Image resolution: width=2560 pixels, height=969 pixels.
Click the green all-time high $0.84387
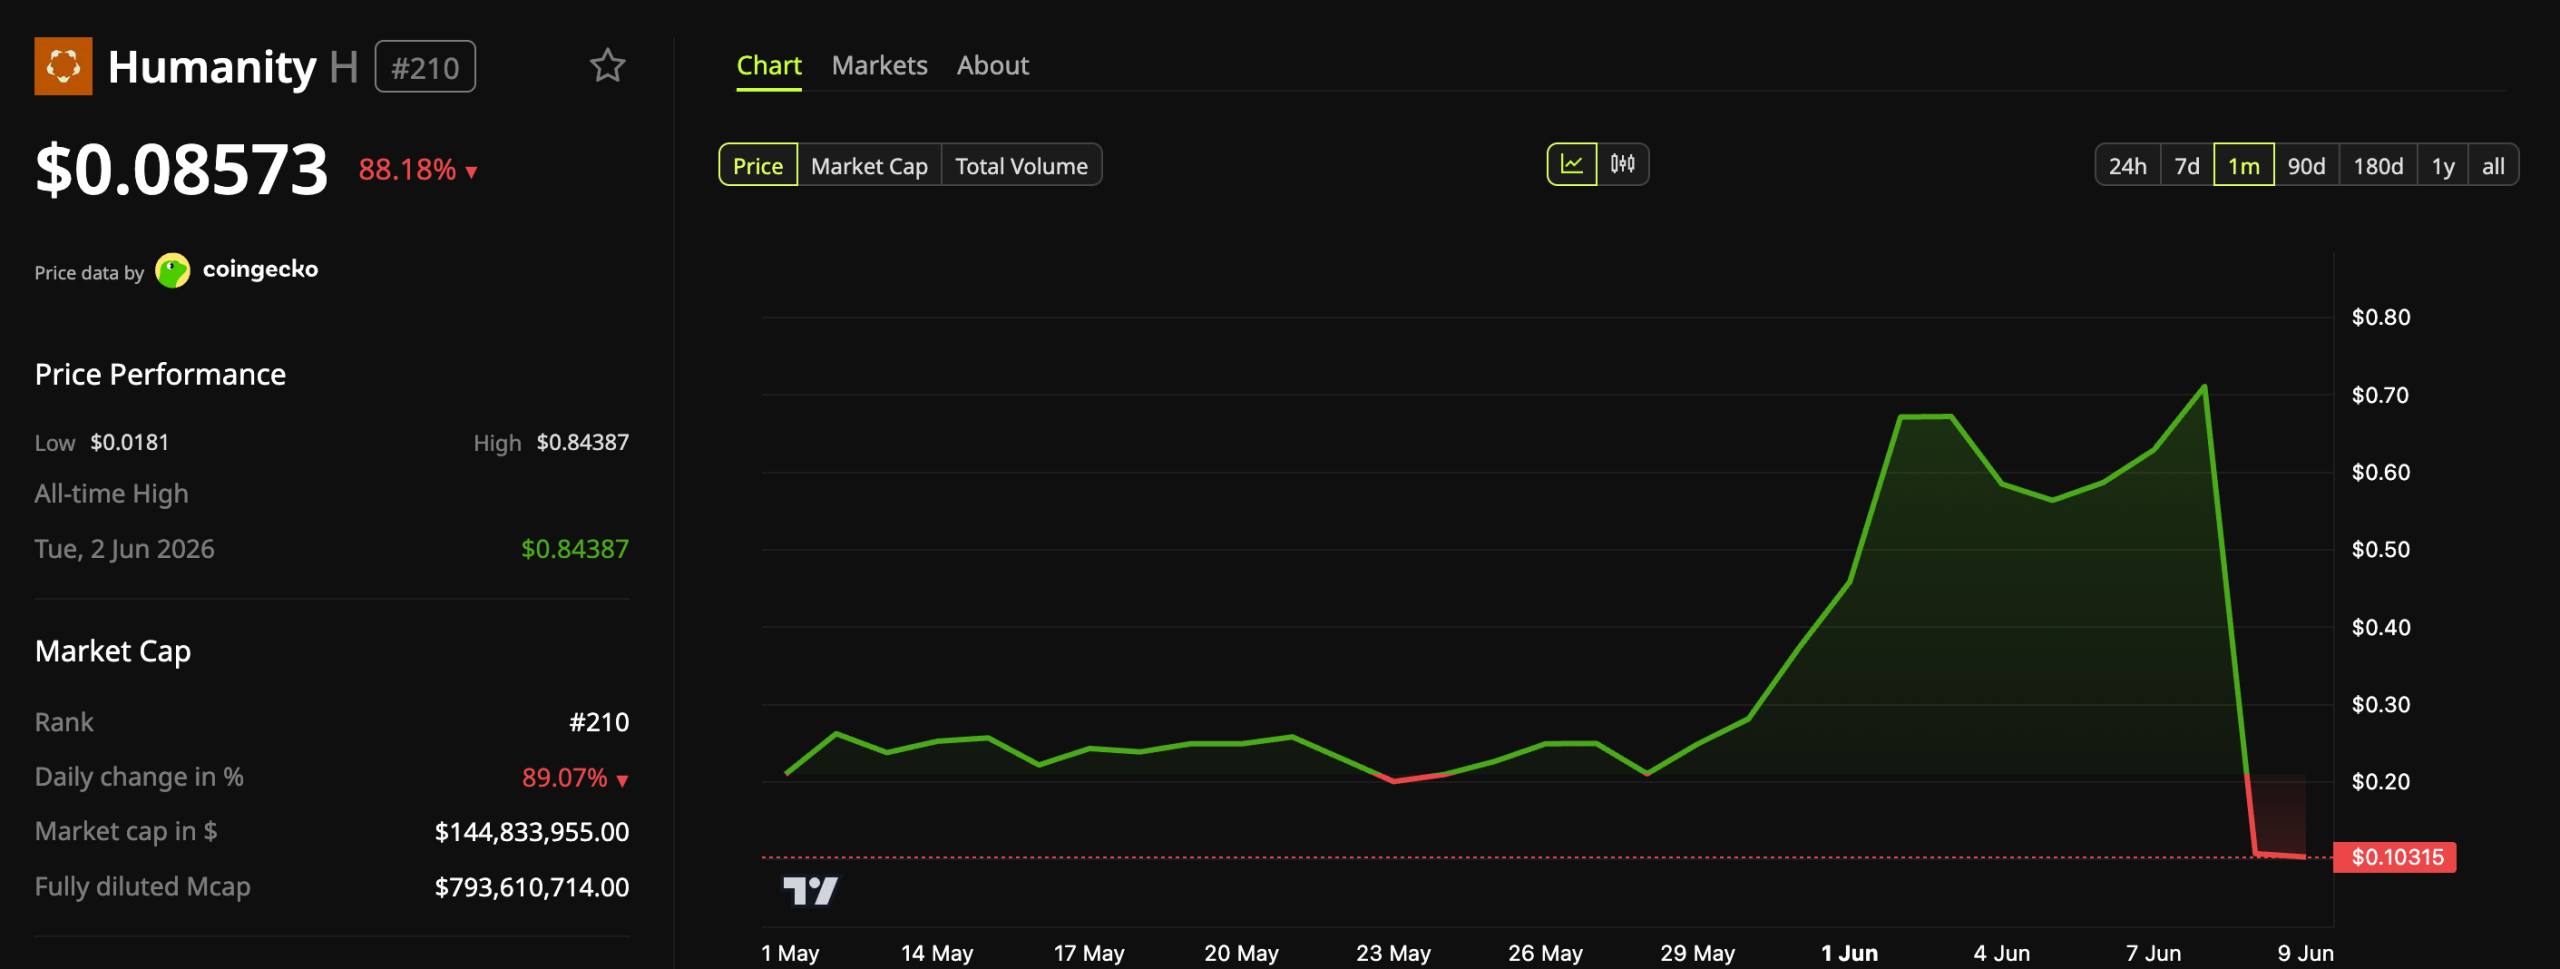tap(575, 549)
